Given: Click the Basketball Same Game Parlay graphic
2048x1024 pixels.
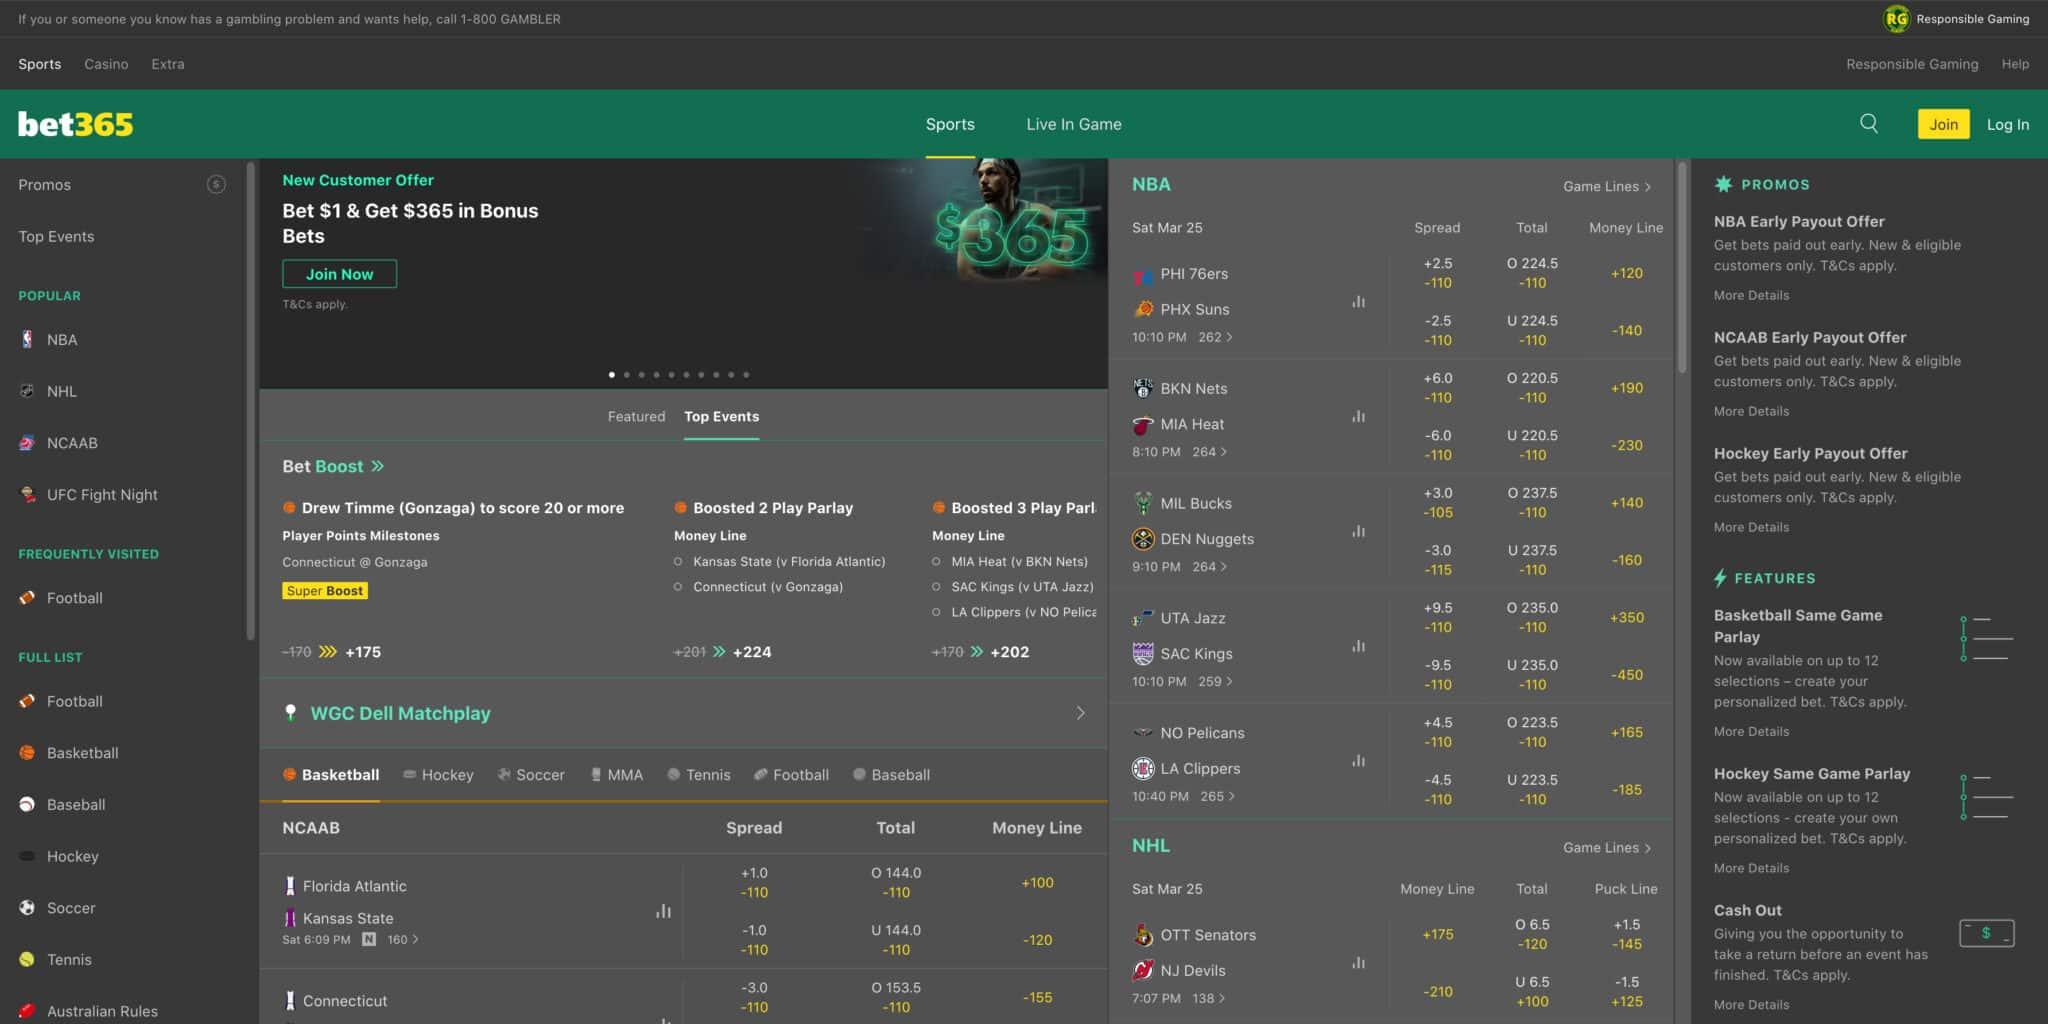Looking at the screenshot, I should click(1986, 638).
